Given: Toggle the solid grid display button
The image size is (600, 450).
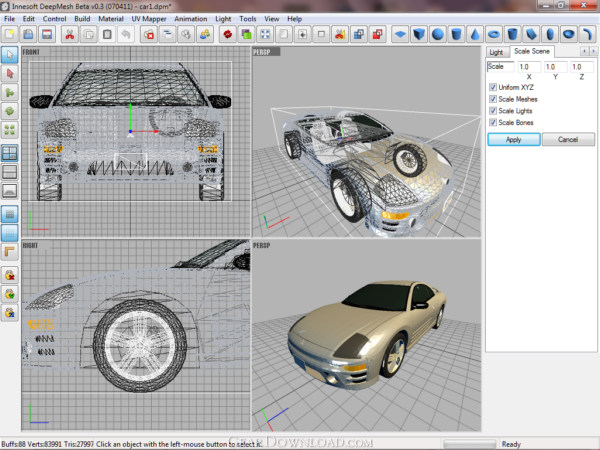Looking at the screenshot, I should [10, 214].
